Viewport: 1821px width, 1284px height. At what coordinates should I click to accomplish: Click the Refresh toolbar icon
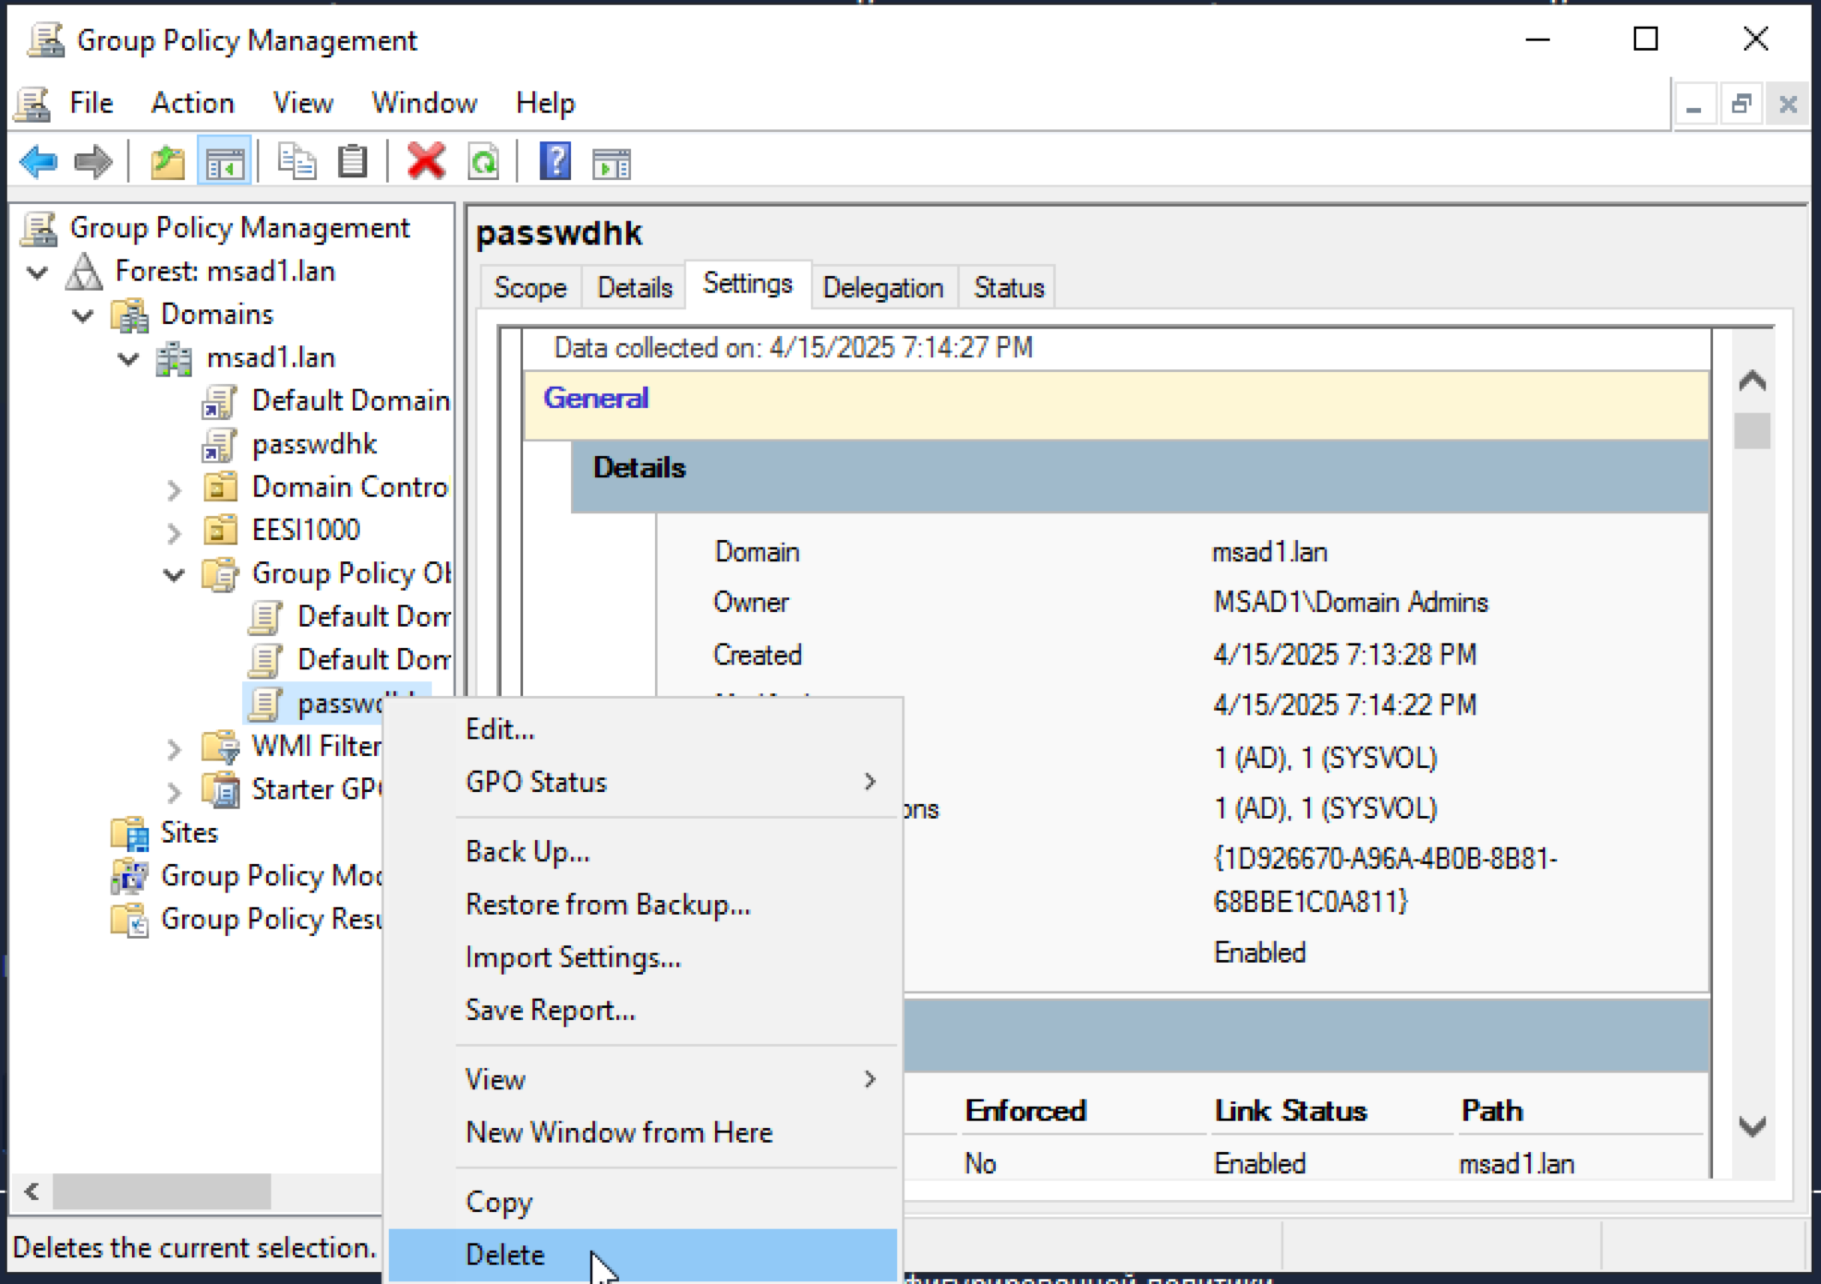pyautogui.click(x=484, y=162)
